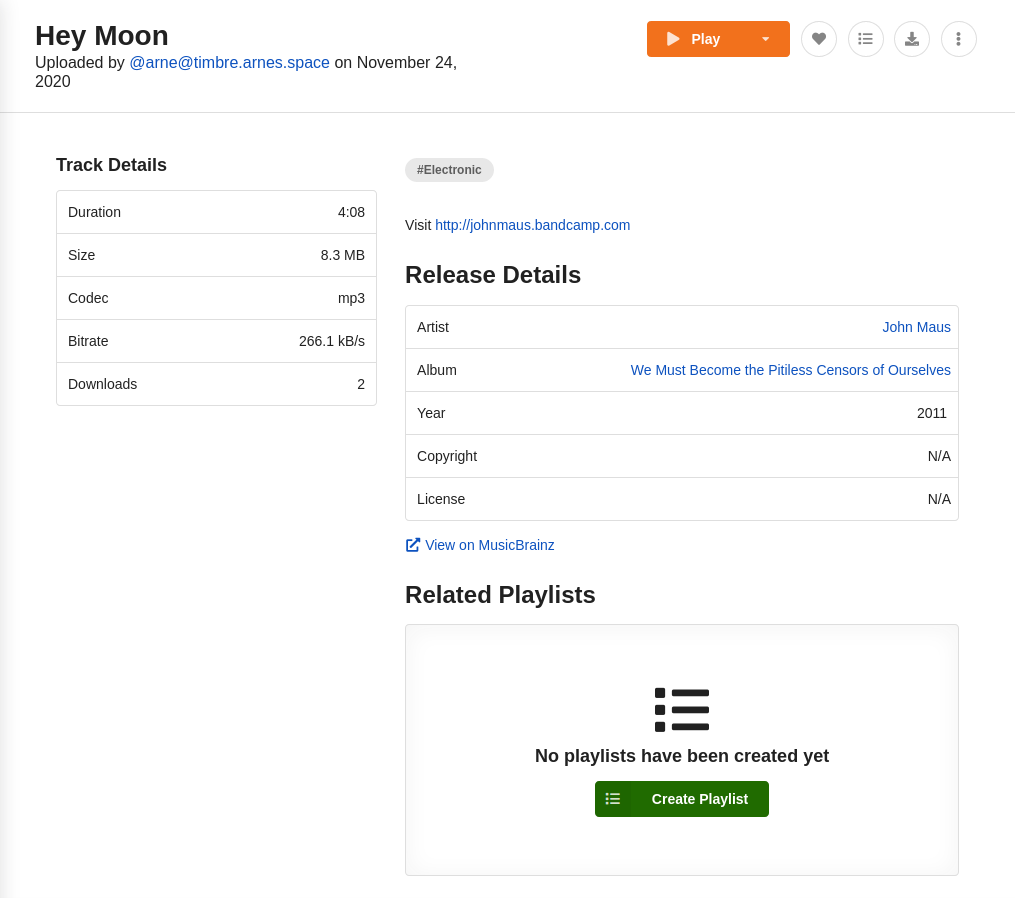Open the more options vertical ellipsis menu
The width and height of the screenshot is (1015, 898).
[x=959, y=39]
